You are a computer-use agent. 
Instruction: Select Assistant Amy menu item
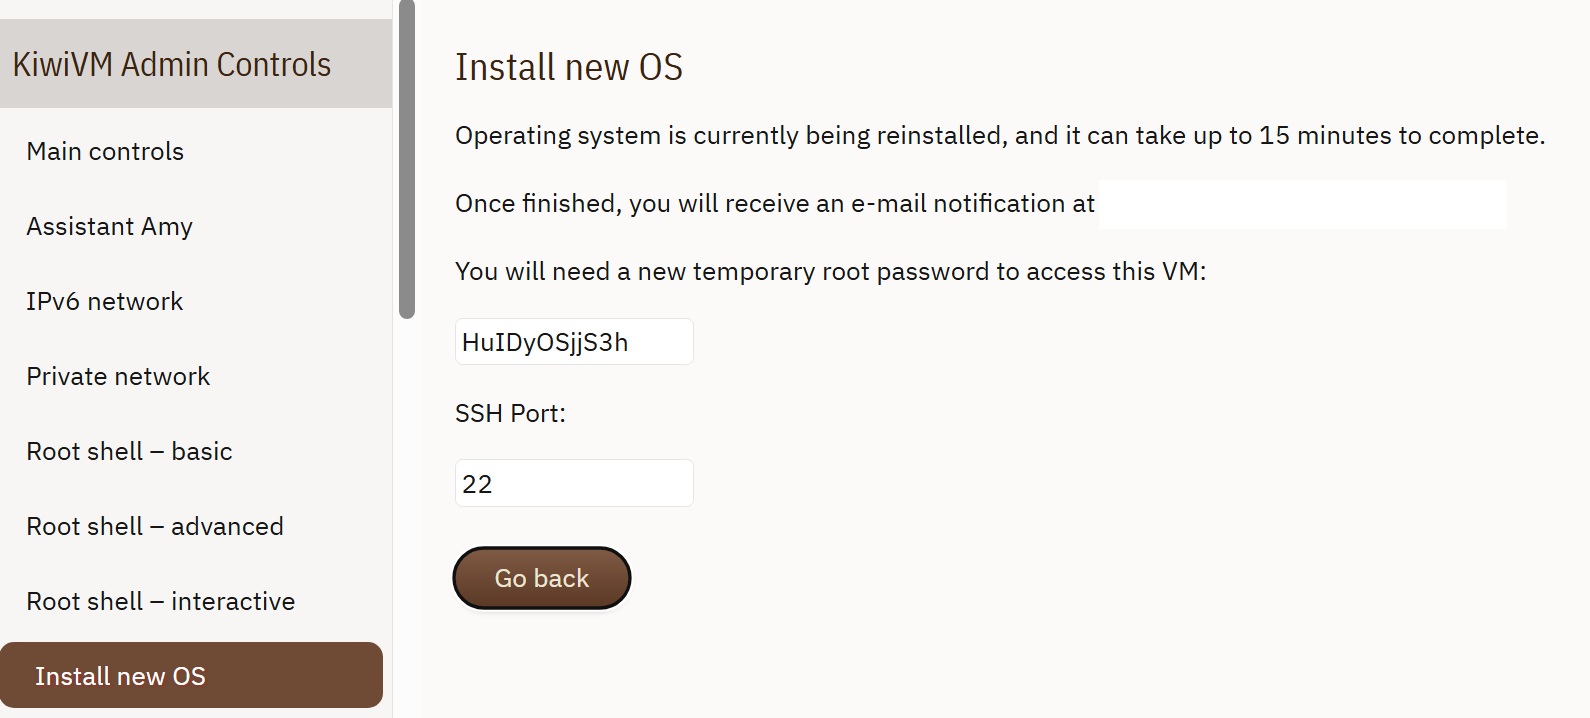pyautogui.click(x=109, y=227)
